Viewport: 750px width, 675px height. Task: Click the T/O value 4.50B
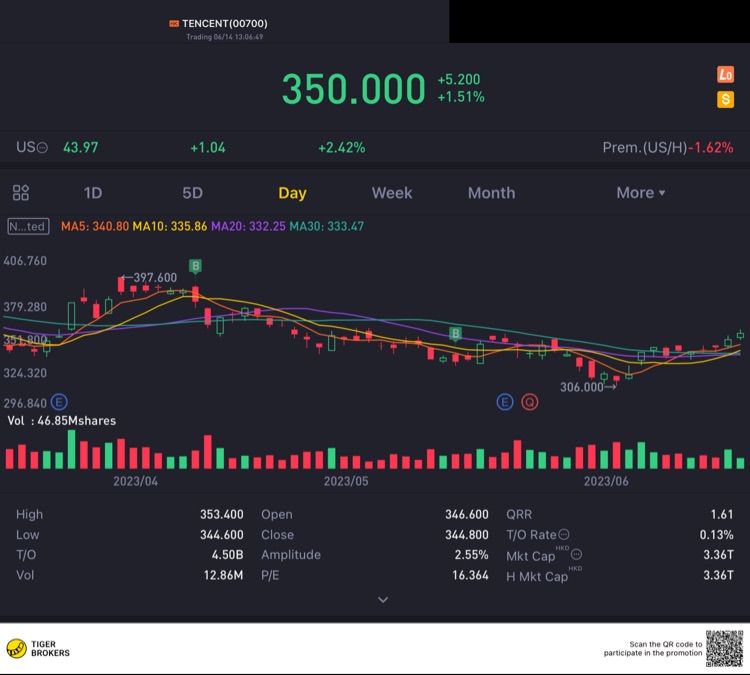[227, 555]
